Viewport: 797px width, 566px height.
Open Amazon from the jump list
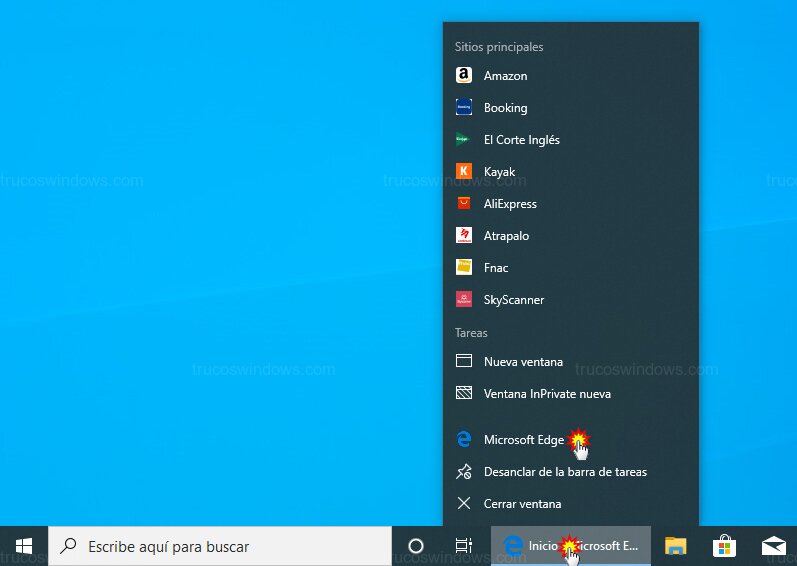(571, 76)
